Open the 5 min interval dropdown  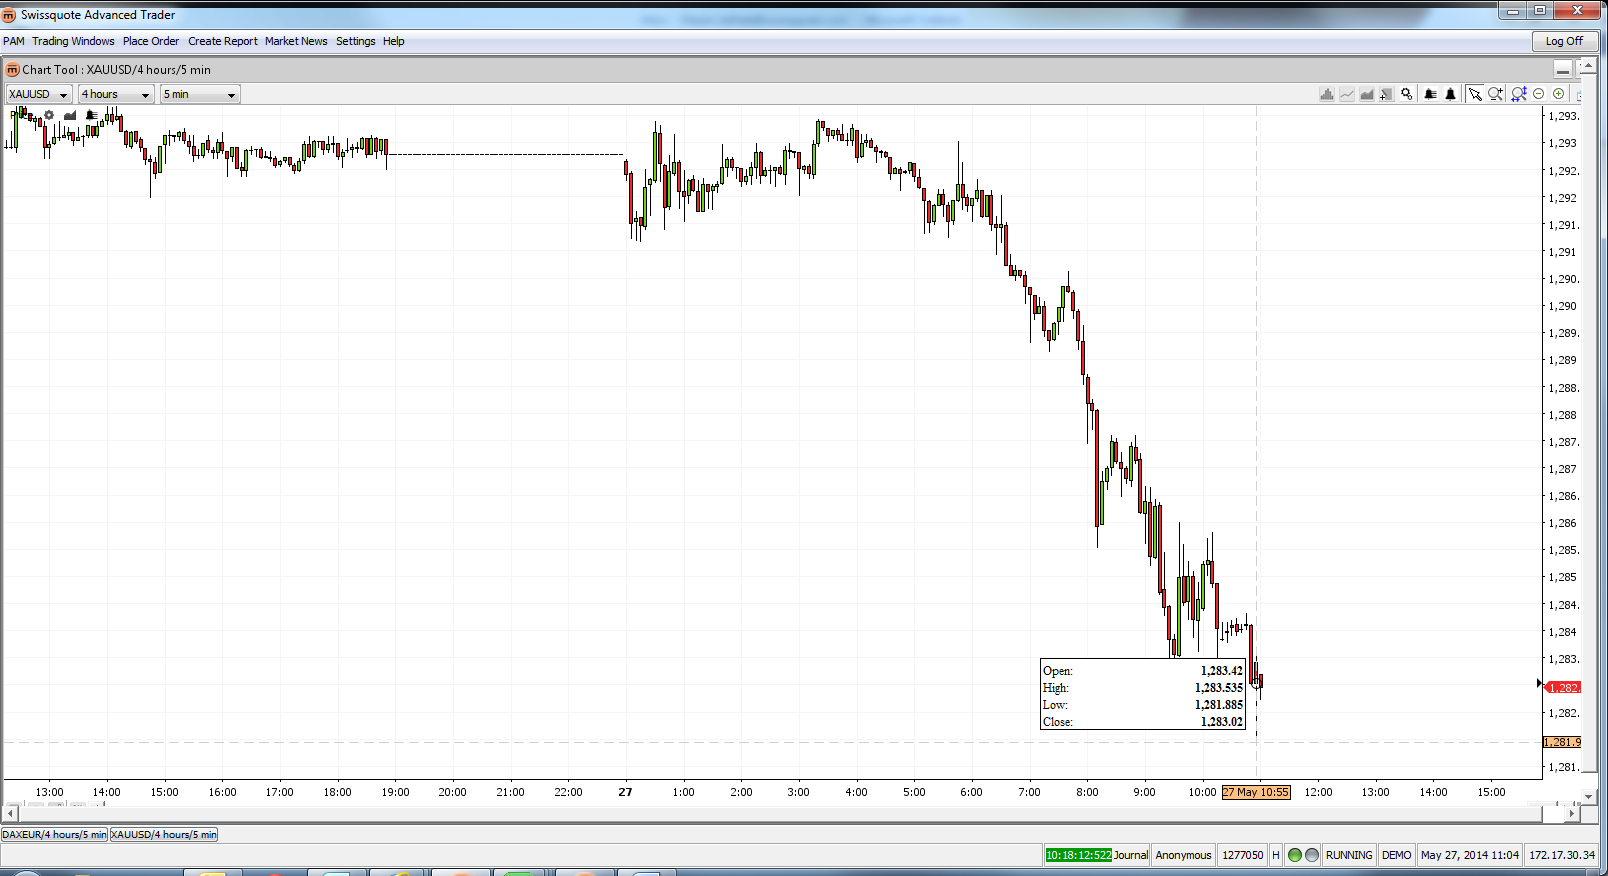[x=200, y=94]
